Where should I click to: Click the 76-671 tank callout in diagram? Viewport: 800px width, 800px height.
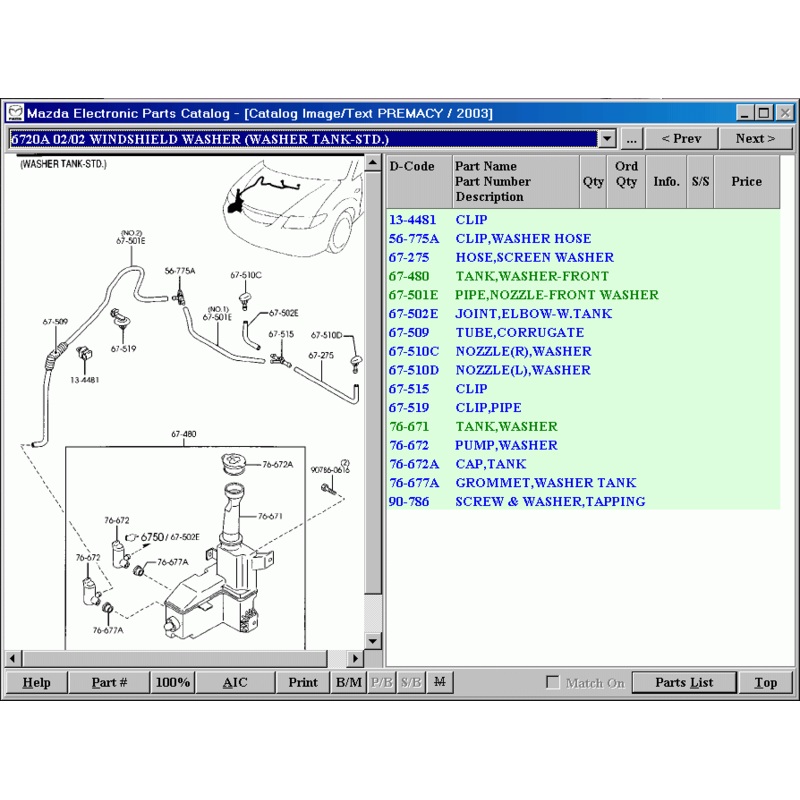pos(270,516)
